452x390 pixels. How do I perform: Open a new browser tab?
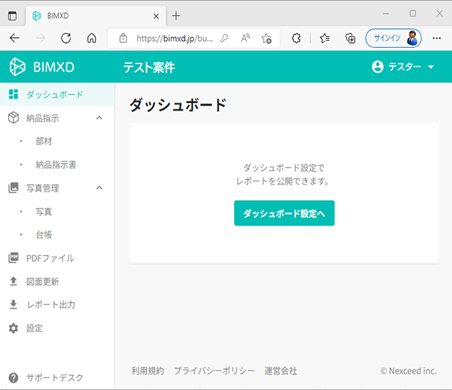click(x=176, y=16)
